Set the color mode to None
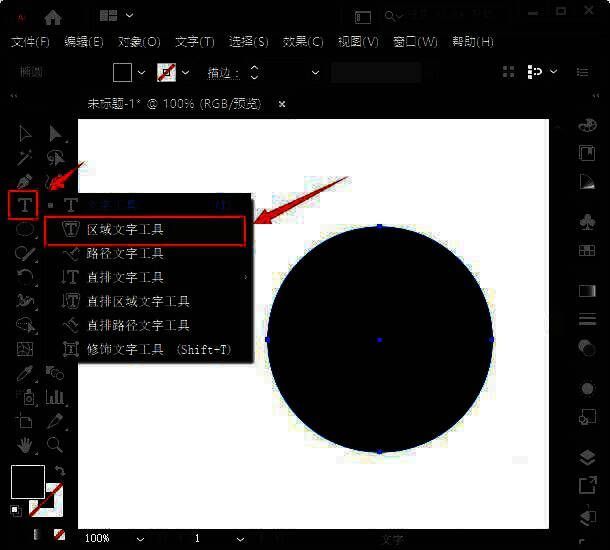The image size is (610, 550). (59, 536)
